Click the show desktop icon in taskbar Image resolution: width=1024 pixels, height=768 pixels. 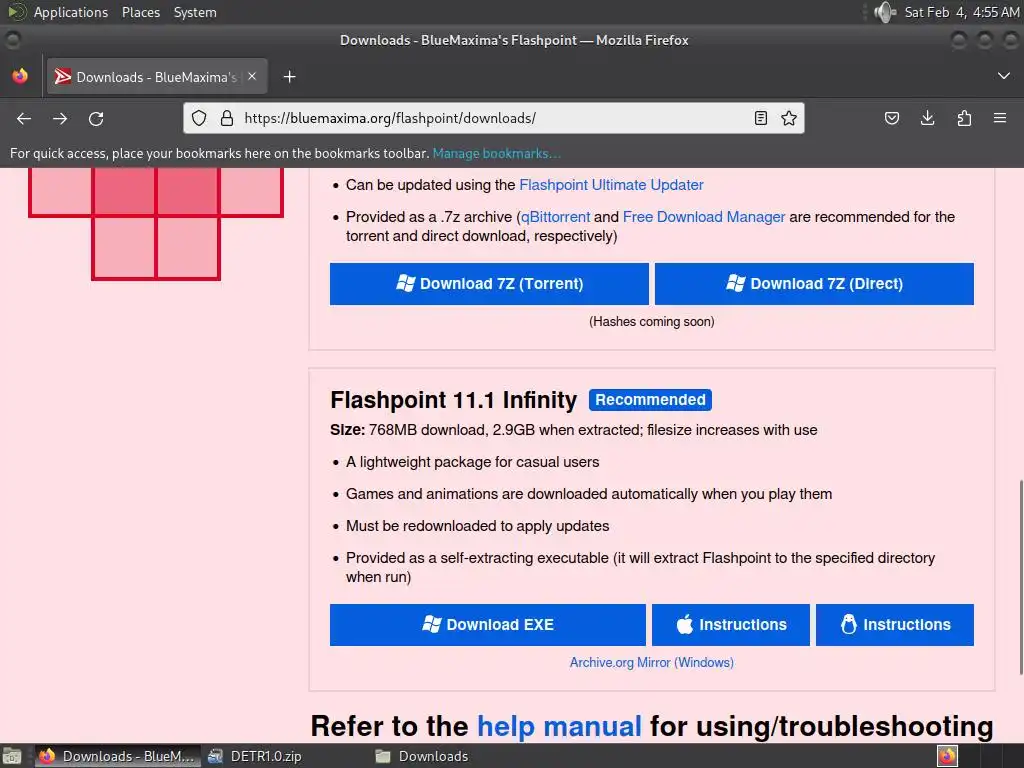(x=11, y=756)
